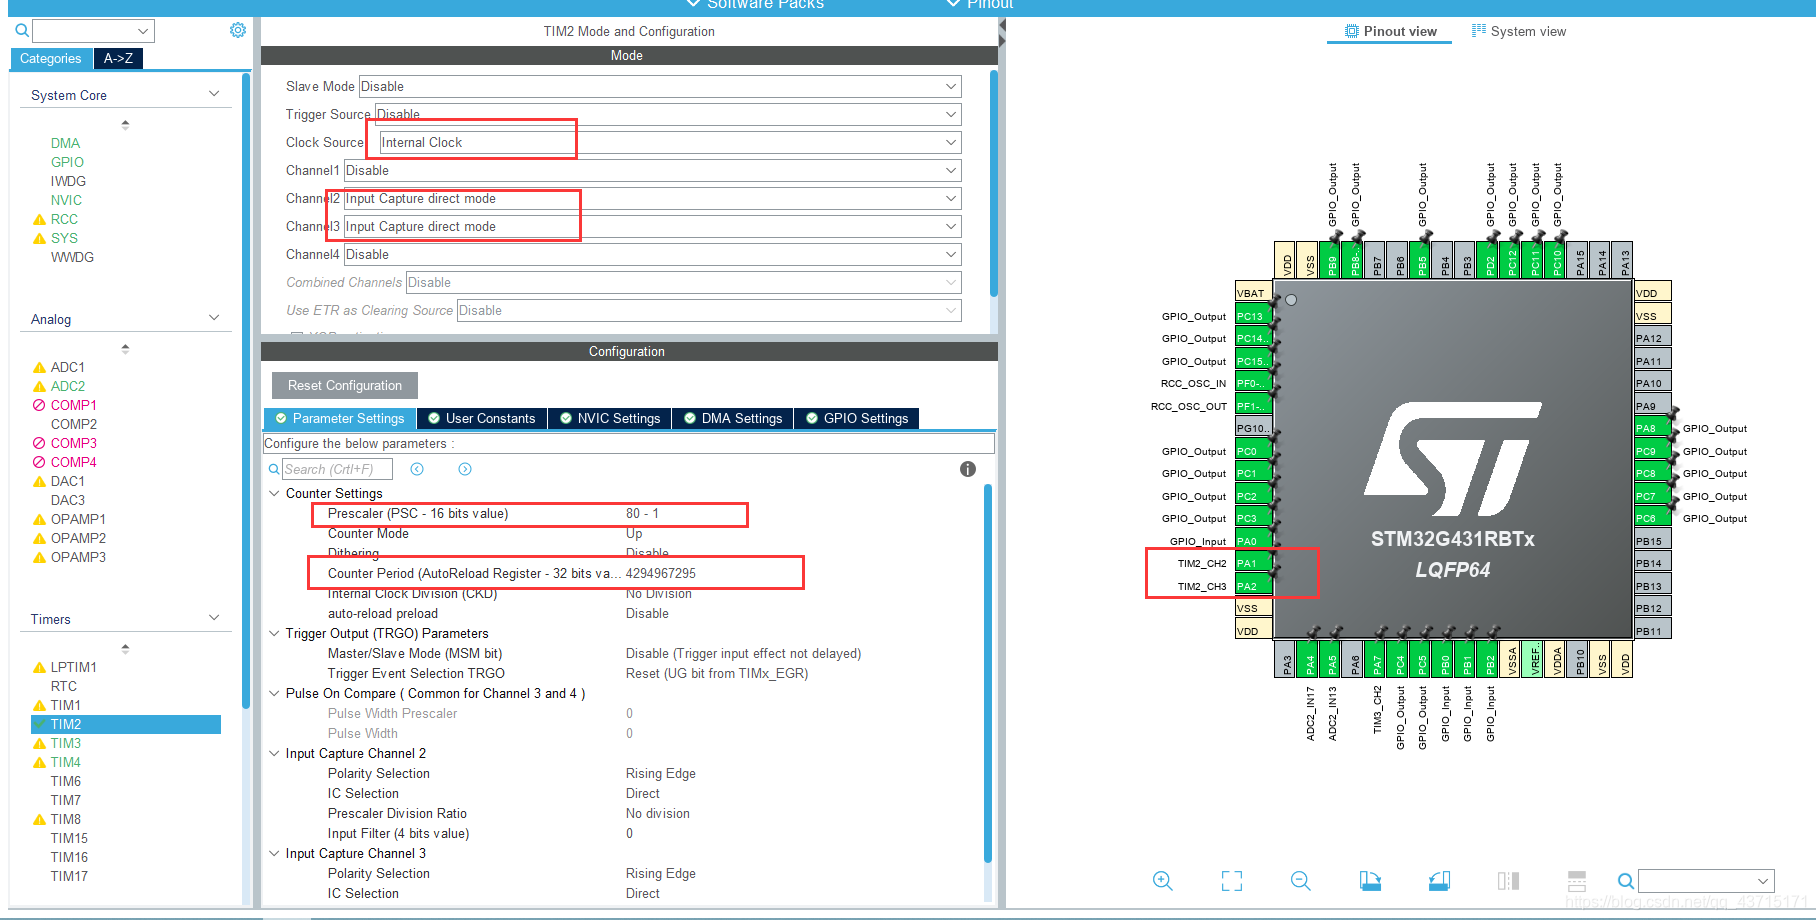
Task: Click the PA2 pin for TIM2_CH3
Action: [x=1253, y=586]
